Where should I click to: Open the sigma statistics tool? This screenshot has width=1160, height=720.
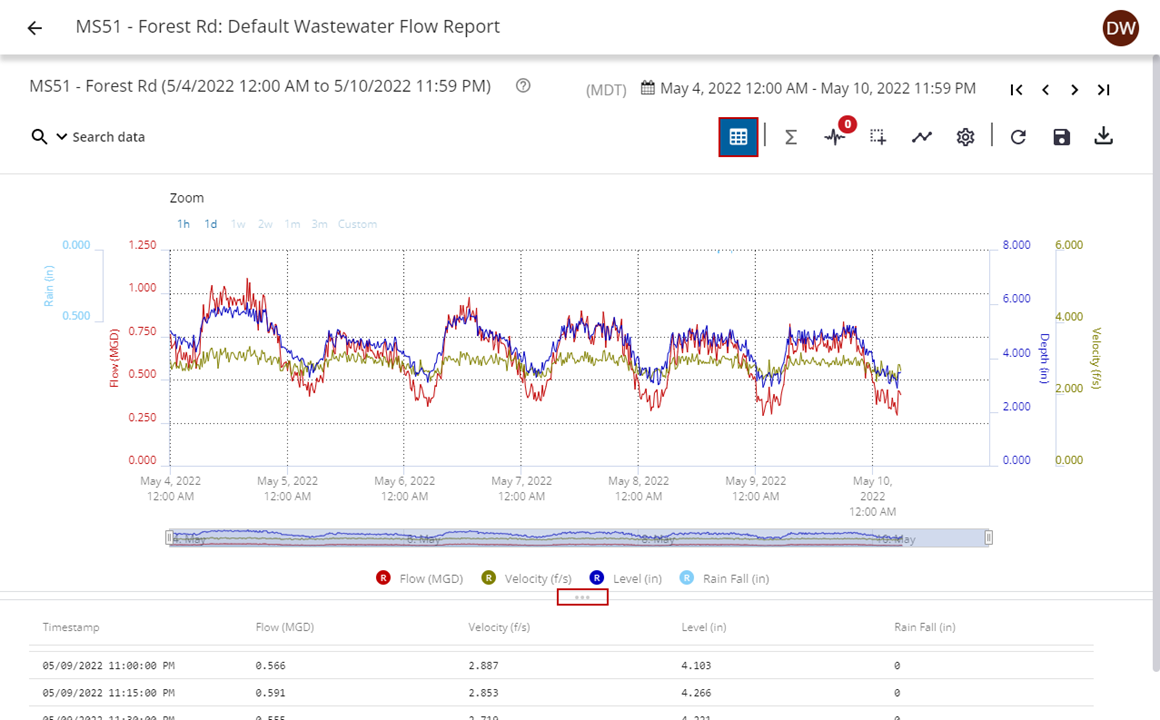pyautogui.click(x=790, y=137)
